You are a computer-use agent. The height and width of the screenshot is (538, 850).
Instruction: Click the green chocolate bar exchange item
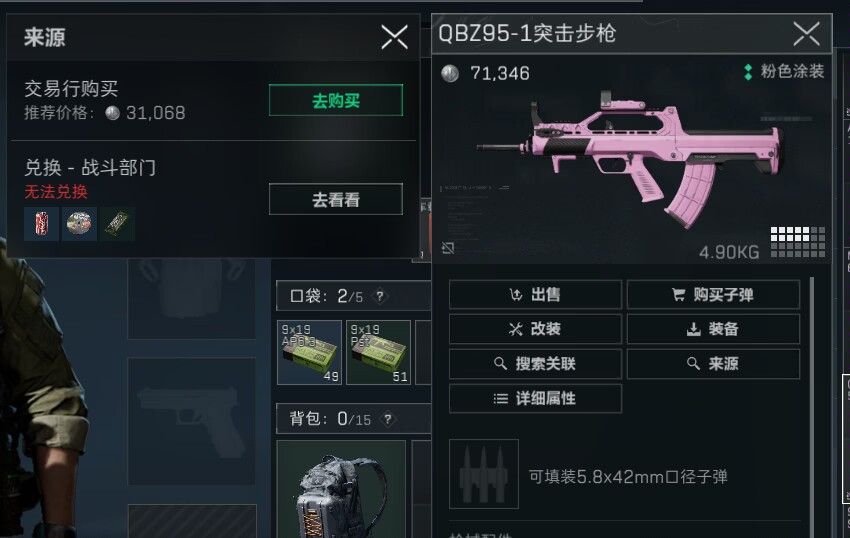pyautogui.click(x=117, y=223)
